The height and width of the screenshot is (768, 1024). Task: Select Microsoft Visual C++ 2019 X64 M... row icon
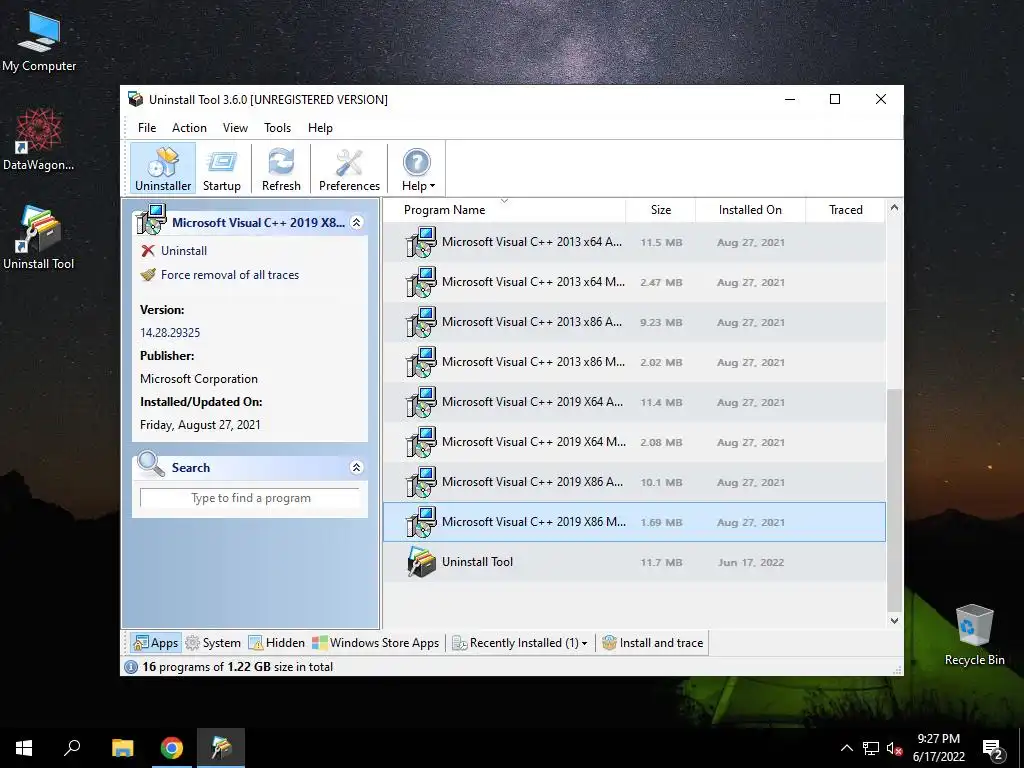[421, 442]
